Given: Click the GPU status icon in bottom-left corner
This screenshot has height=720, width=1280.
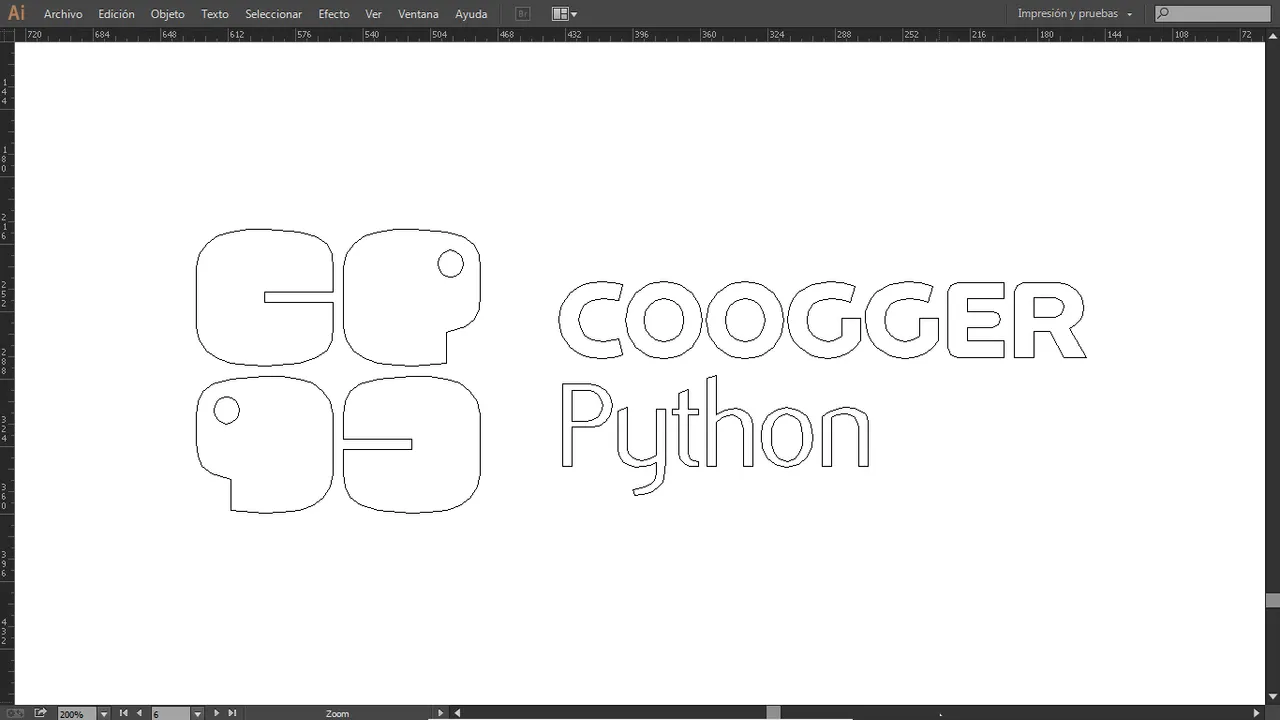Looking at the screenshot, I should pyautogui.click(x=15, y=713).
